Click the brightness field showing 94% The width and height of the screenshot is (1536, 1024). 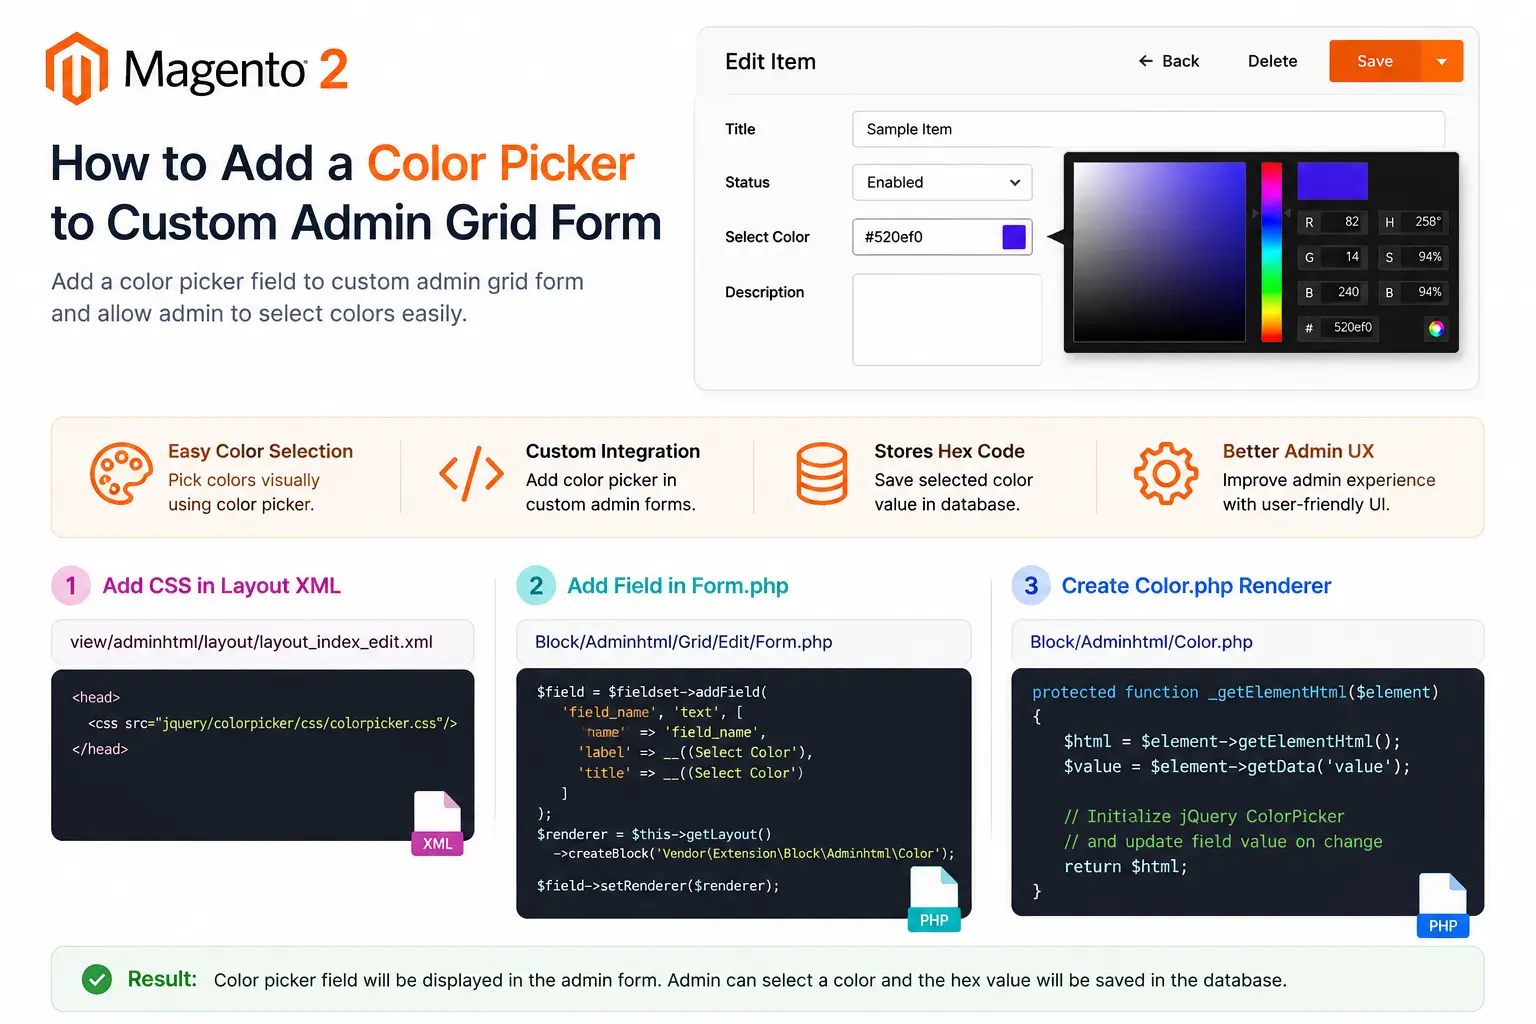point(1413,292)
